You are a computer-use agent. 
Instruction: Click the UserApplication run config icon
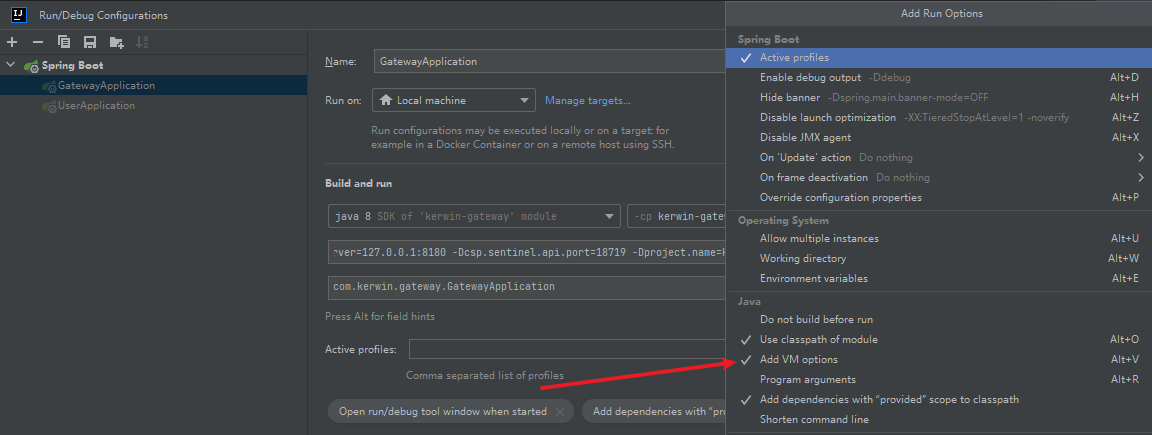pyautogui.click(x=49, y=106)
